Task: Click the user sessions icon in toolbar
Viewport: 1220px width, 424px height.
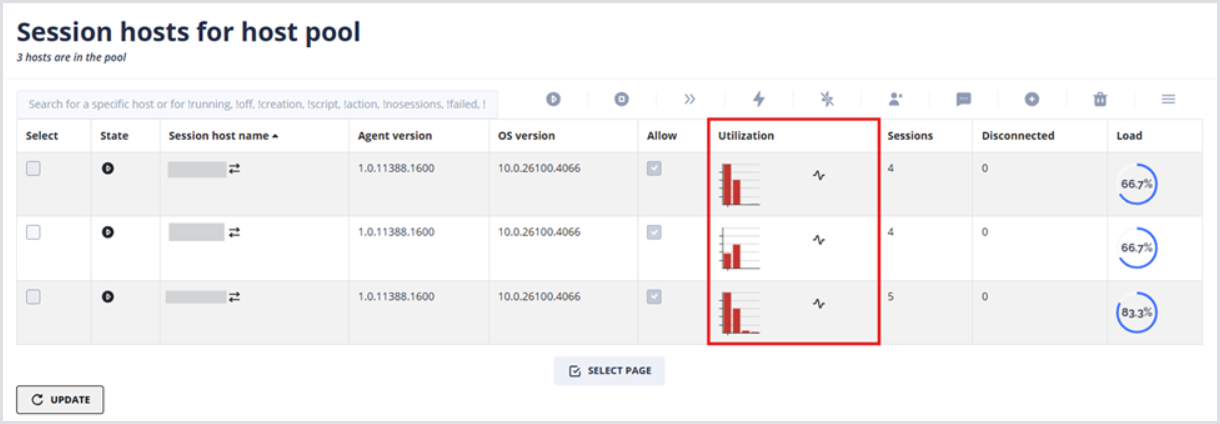Action: click(895, 99)
